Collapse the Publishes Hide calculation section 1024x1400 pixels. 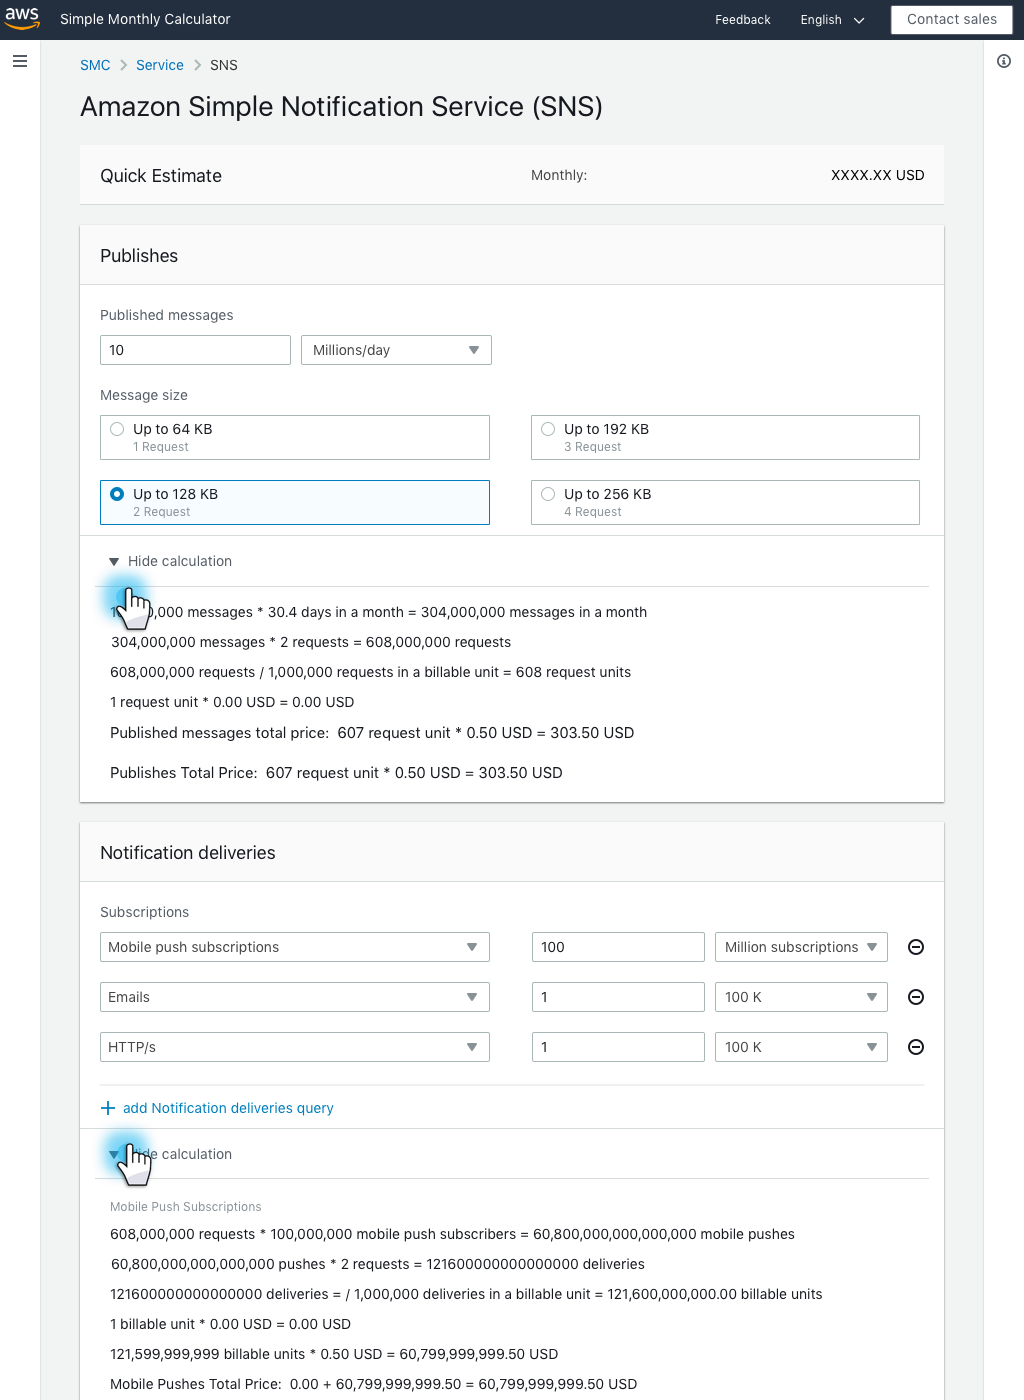[170, 561]
